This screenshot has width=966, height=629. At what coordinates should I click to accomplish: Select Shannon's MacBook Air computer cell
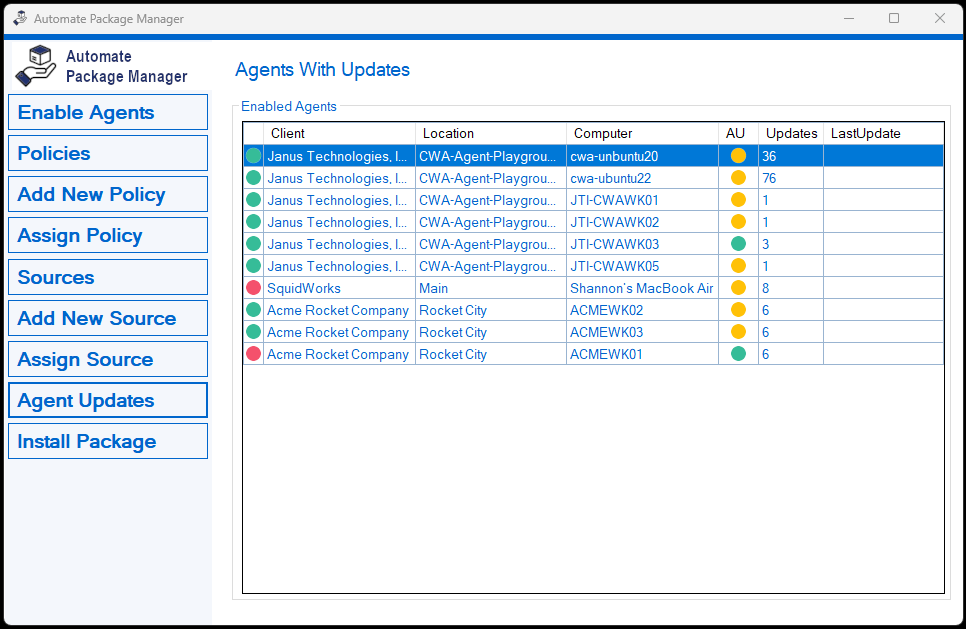642,288
